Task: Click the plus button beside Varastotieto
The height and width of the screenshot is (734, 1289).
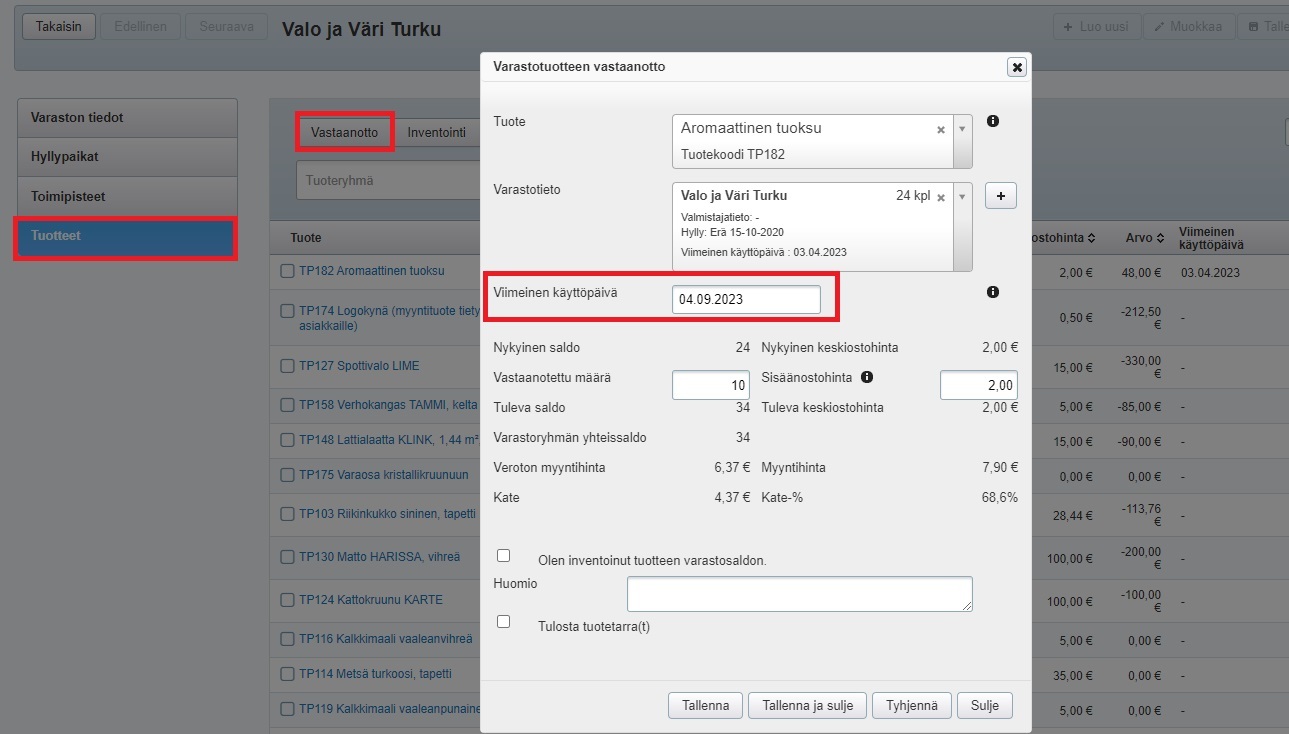Action: pos(1001,196)
